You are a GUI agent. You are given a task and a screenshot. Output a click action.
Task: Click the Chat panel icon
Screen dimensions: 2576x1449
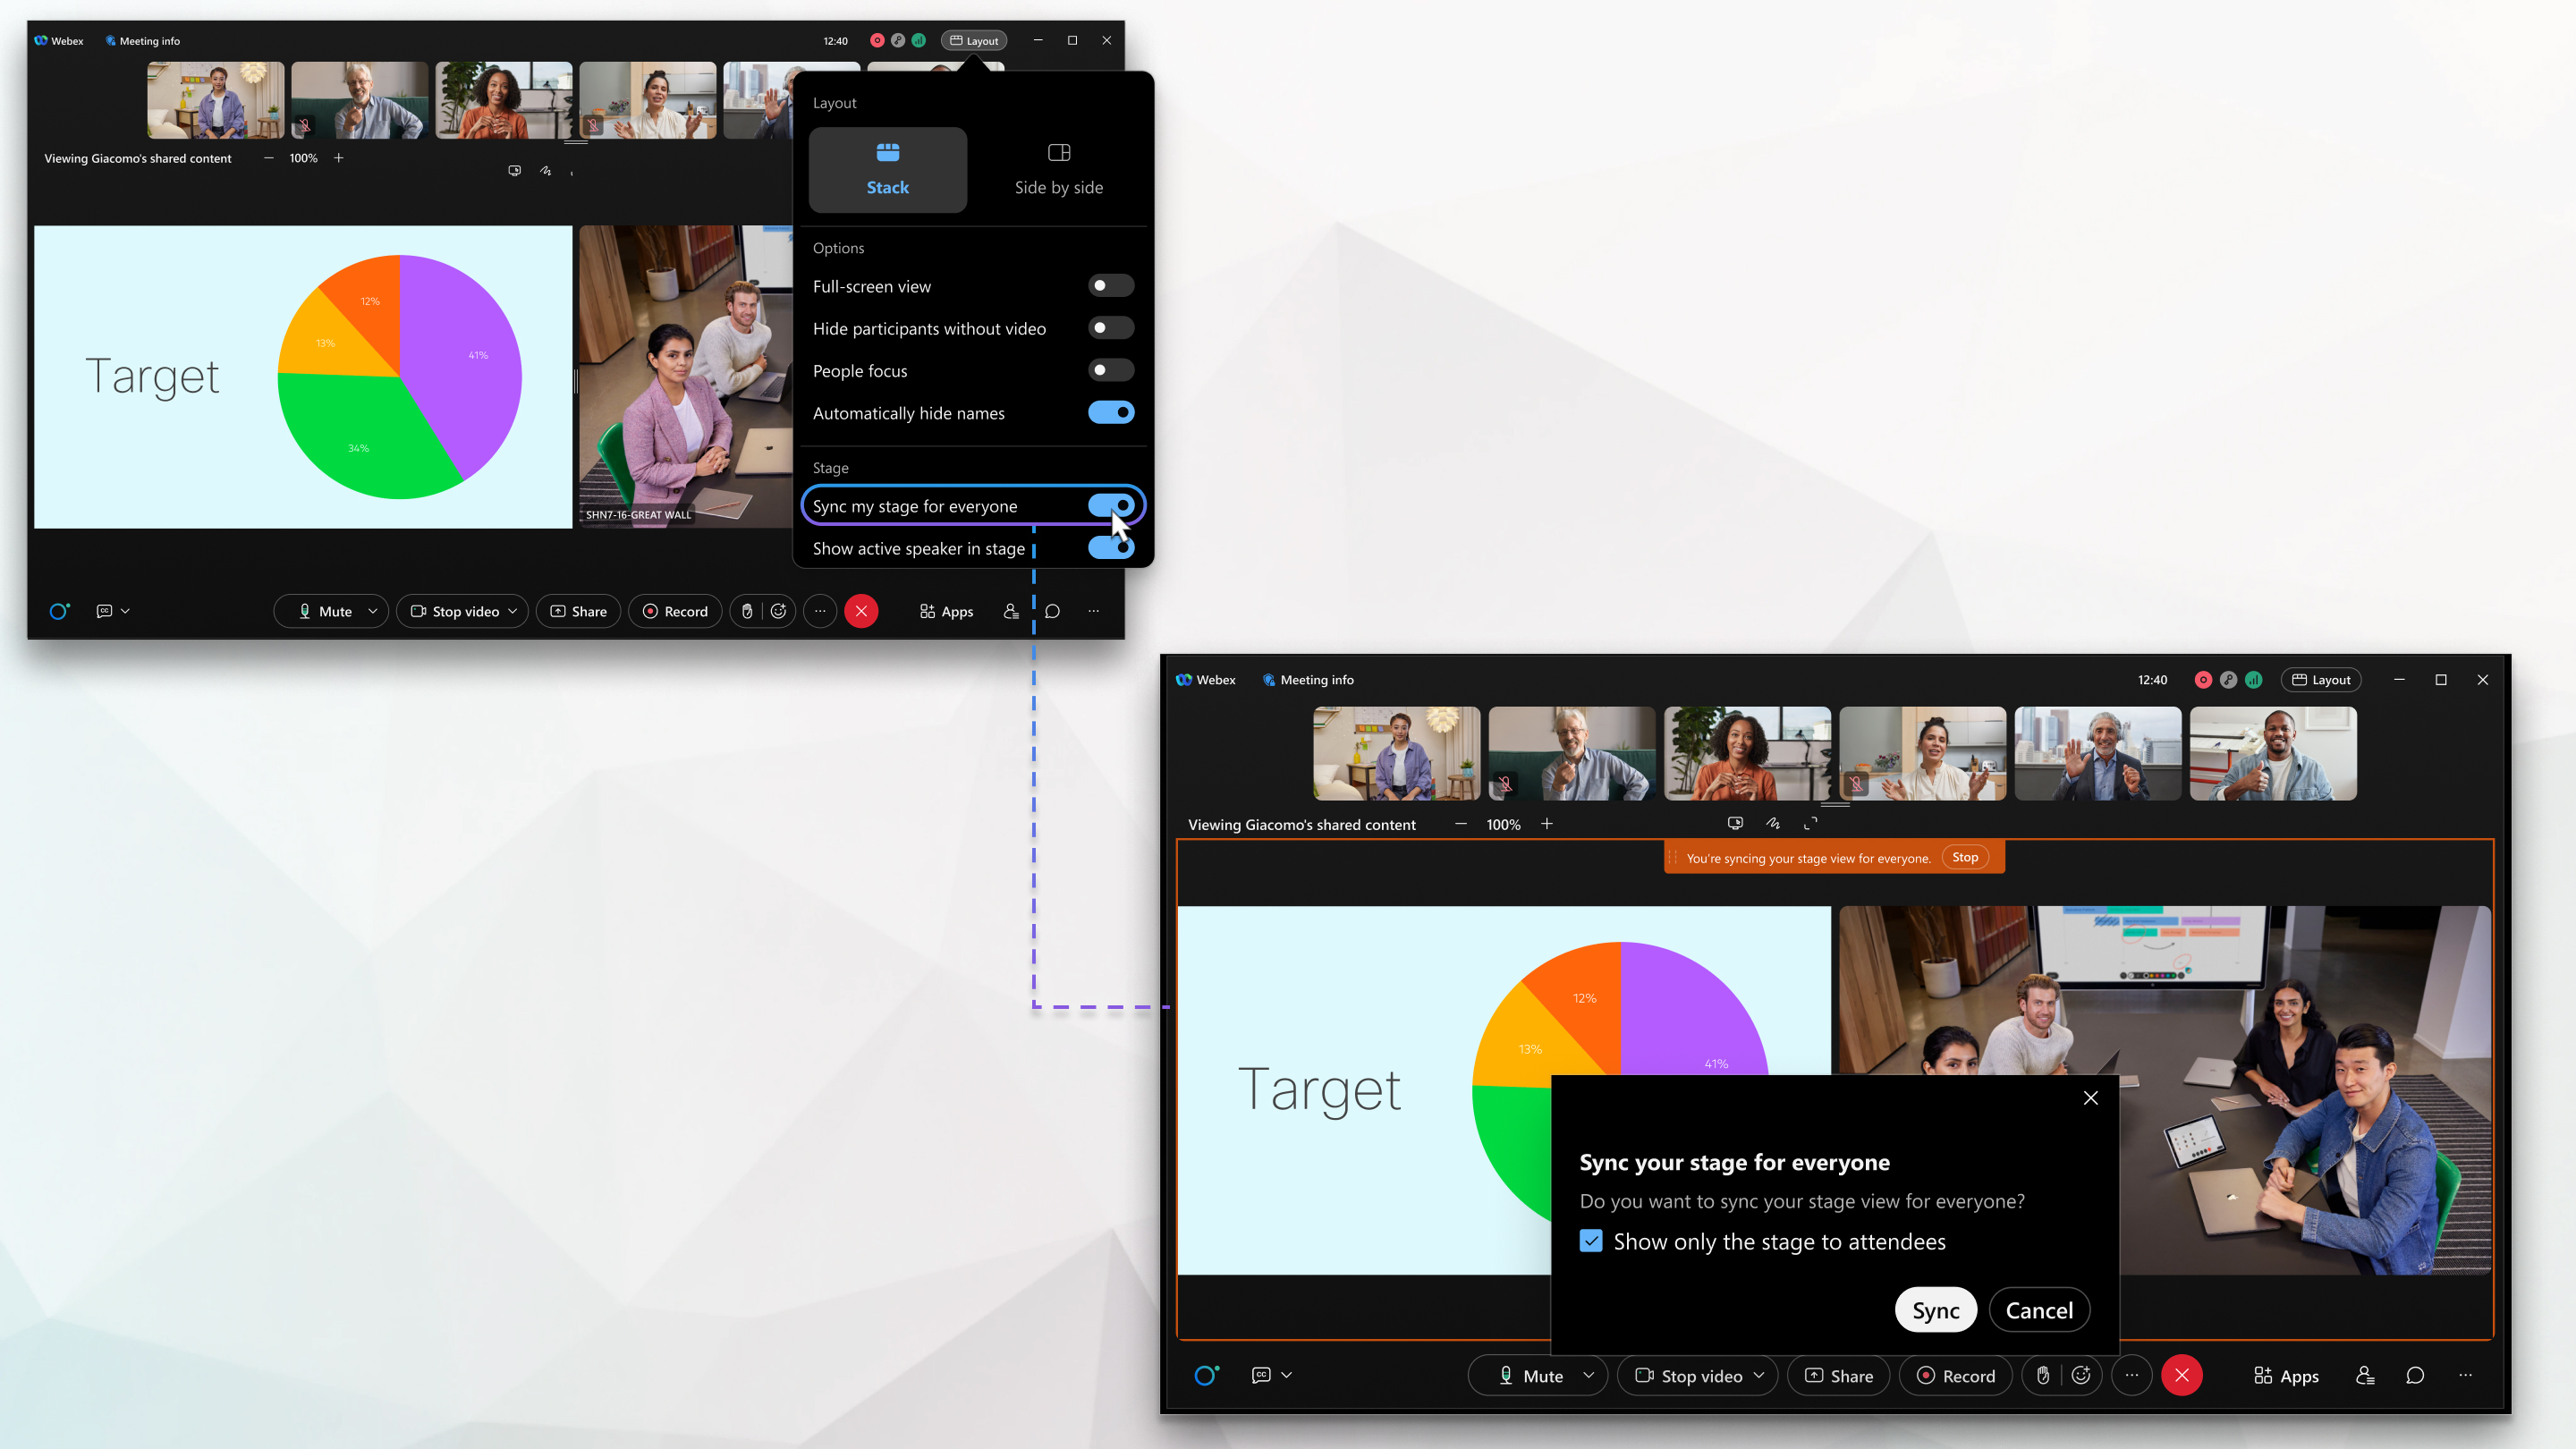2415,1375
